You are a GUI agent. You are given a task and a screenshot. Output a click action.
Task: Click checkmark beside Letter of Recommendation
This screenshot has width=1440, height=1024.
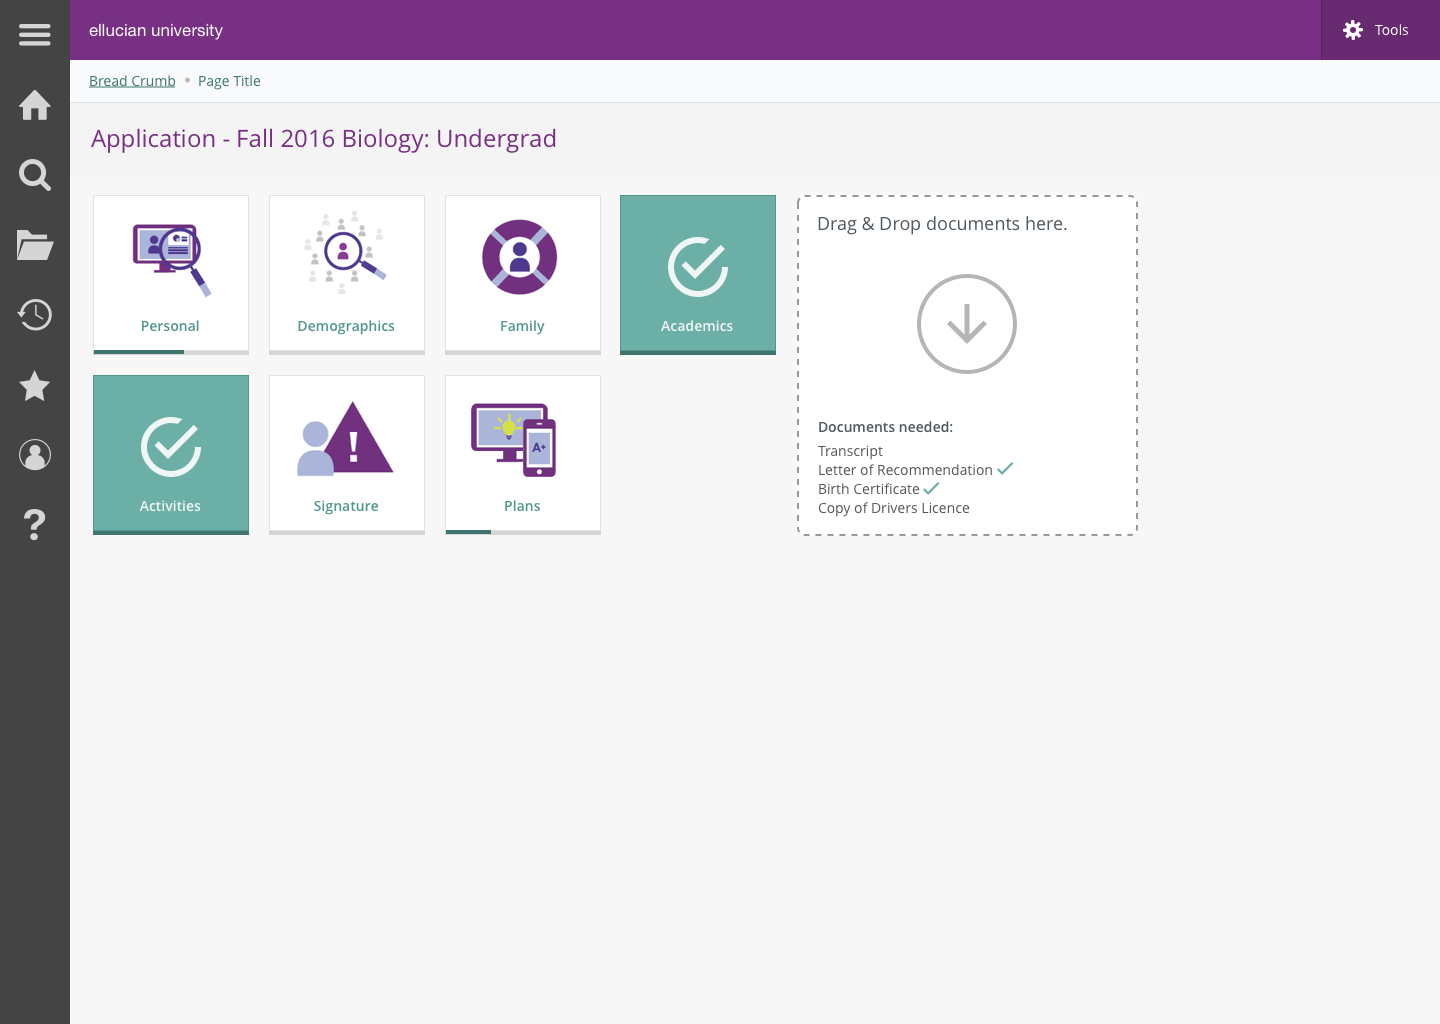pyautogui.click(x=1005, y=469)
